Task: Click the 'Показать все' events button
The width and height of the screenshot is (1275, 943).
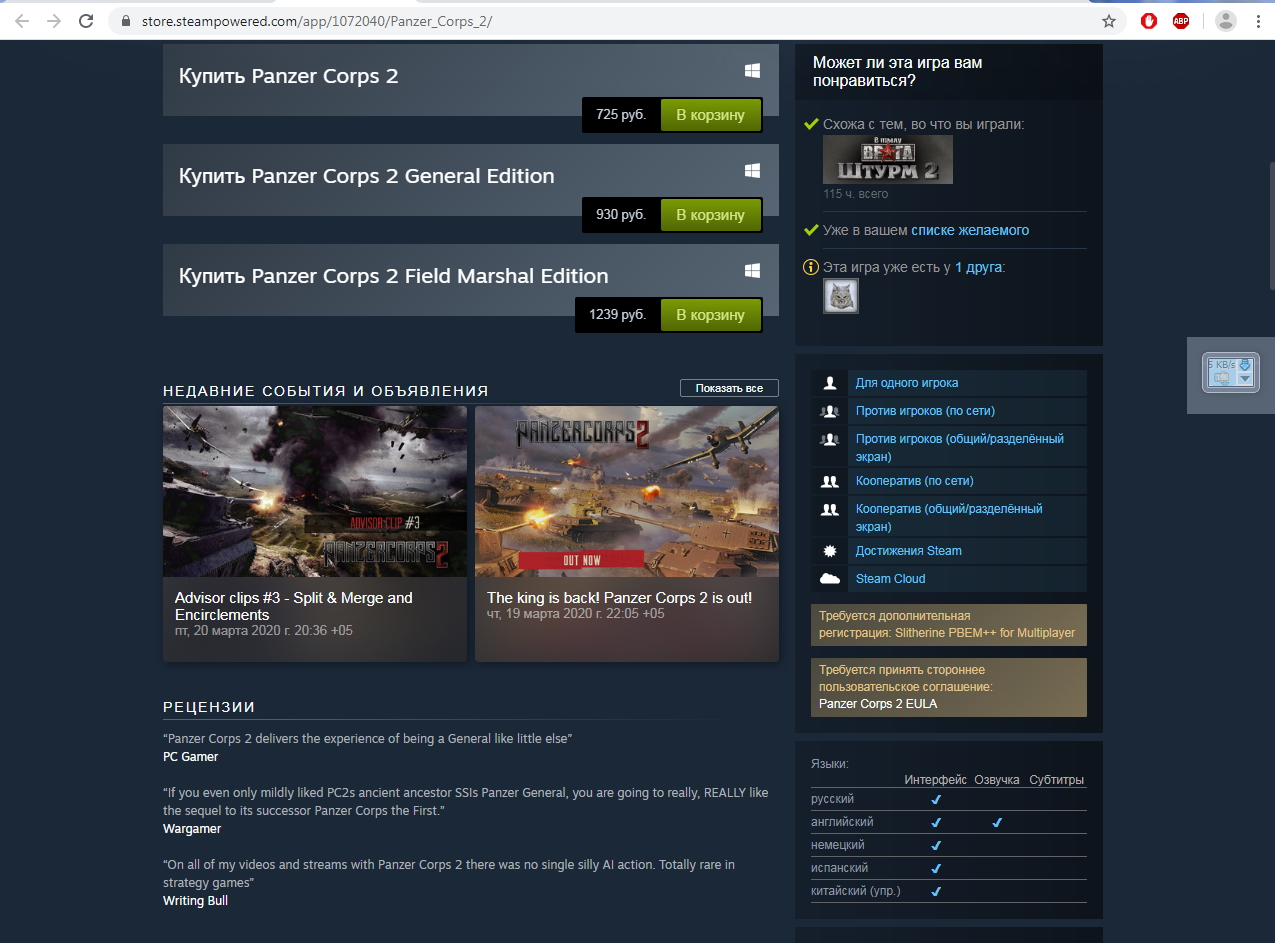Action: tap(729, 388)
